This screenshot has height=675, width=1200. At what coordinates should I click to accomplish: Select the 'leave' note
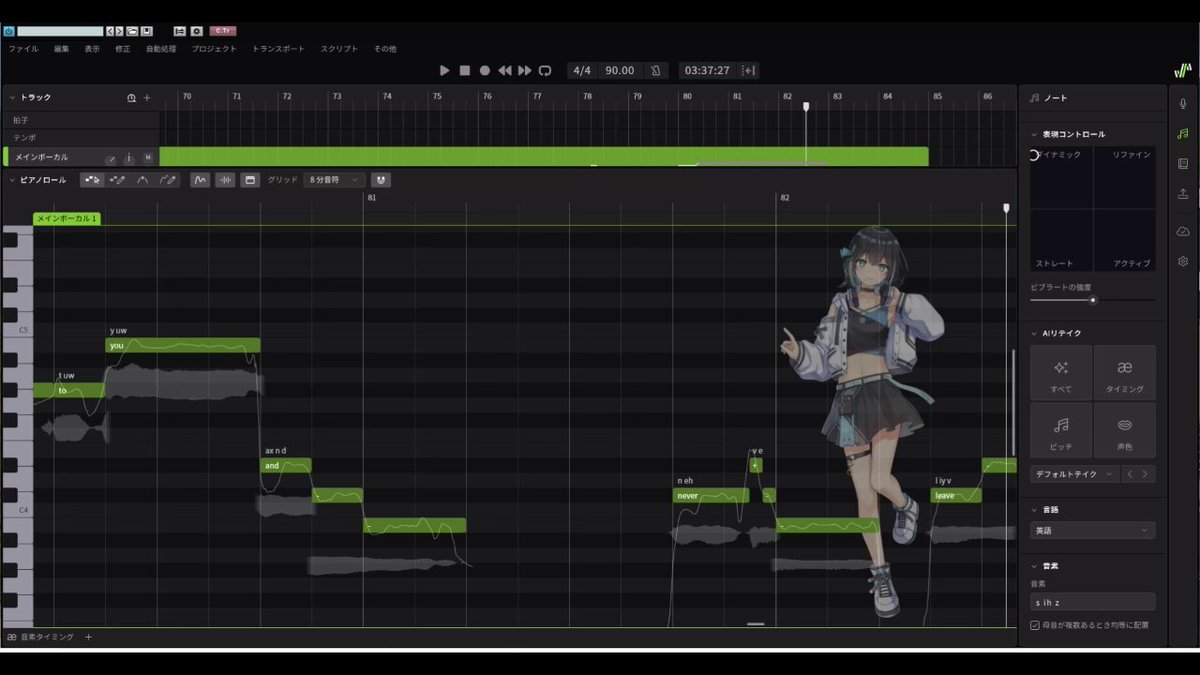[x=956, y=495]
